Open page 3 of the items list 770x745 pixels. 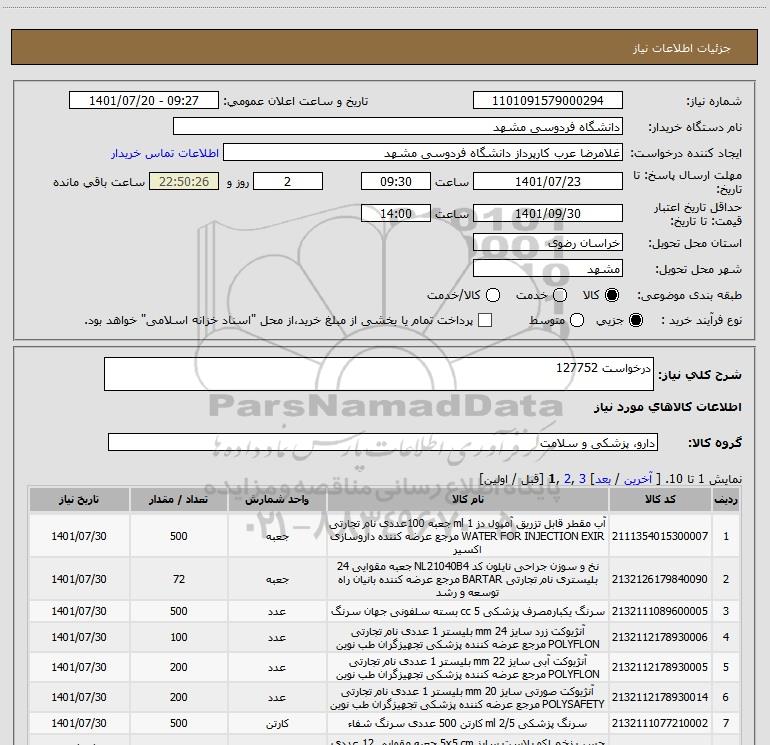tap(582, 479)
